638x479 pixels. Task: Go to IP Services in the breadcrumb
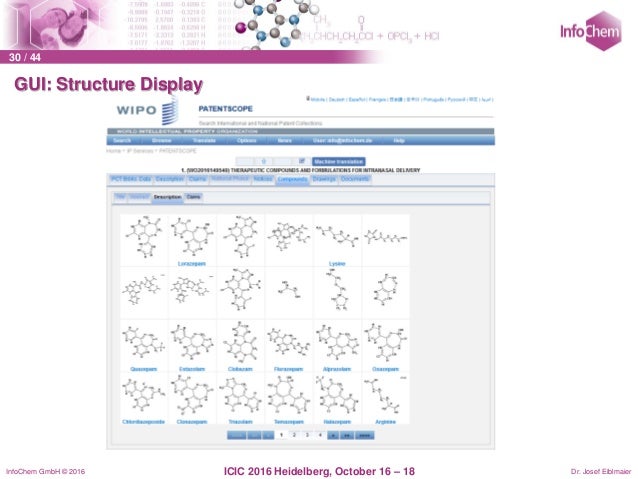[140, 151]
